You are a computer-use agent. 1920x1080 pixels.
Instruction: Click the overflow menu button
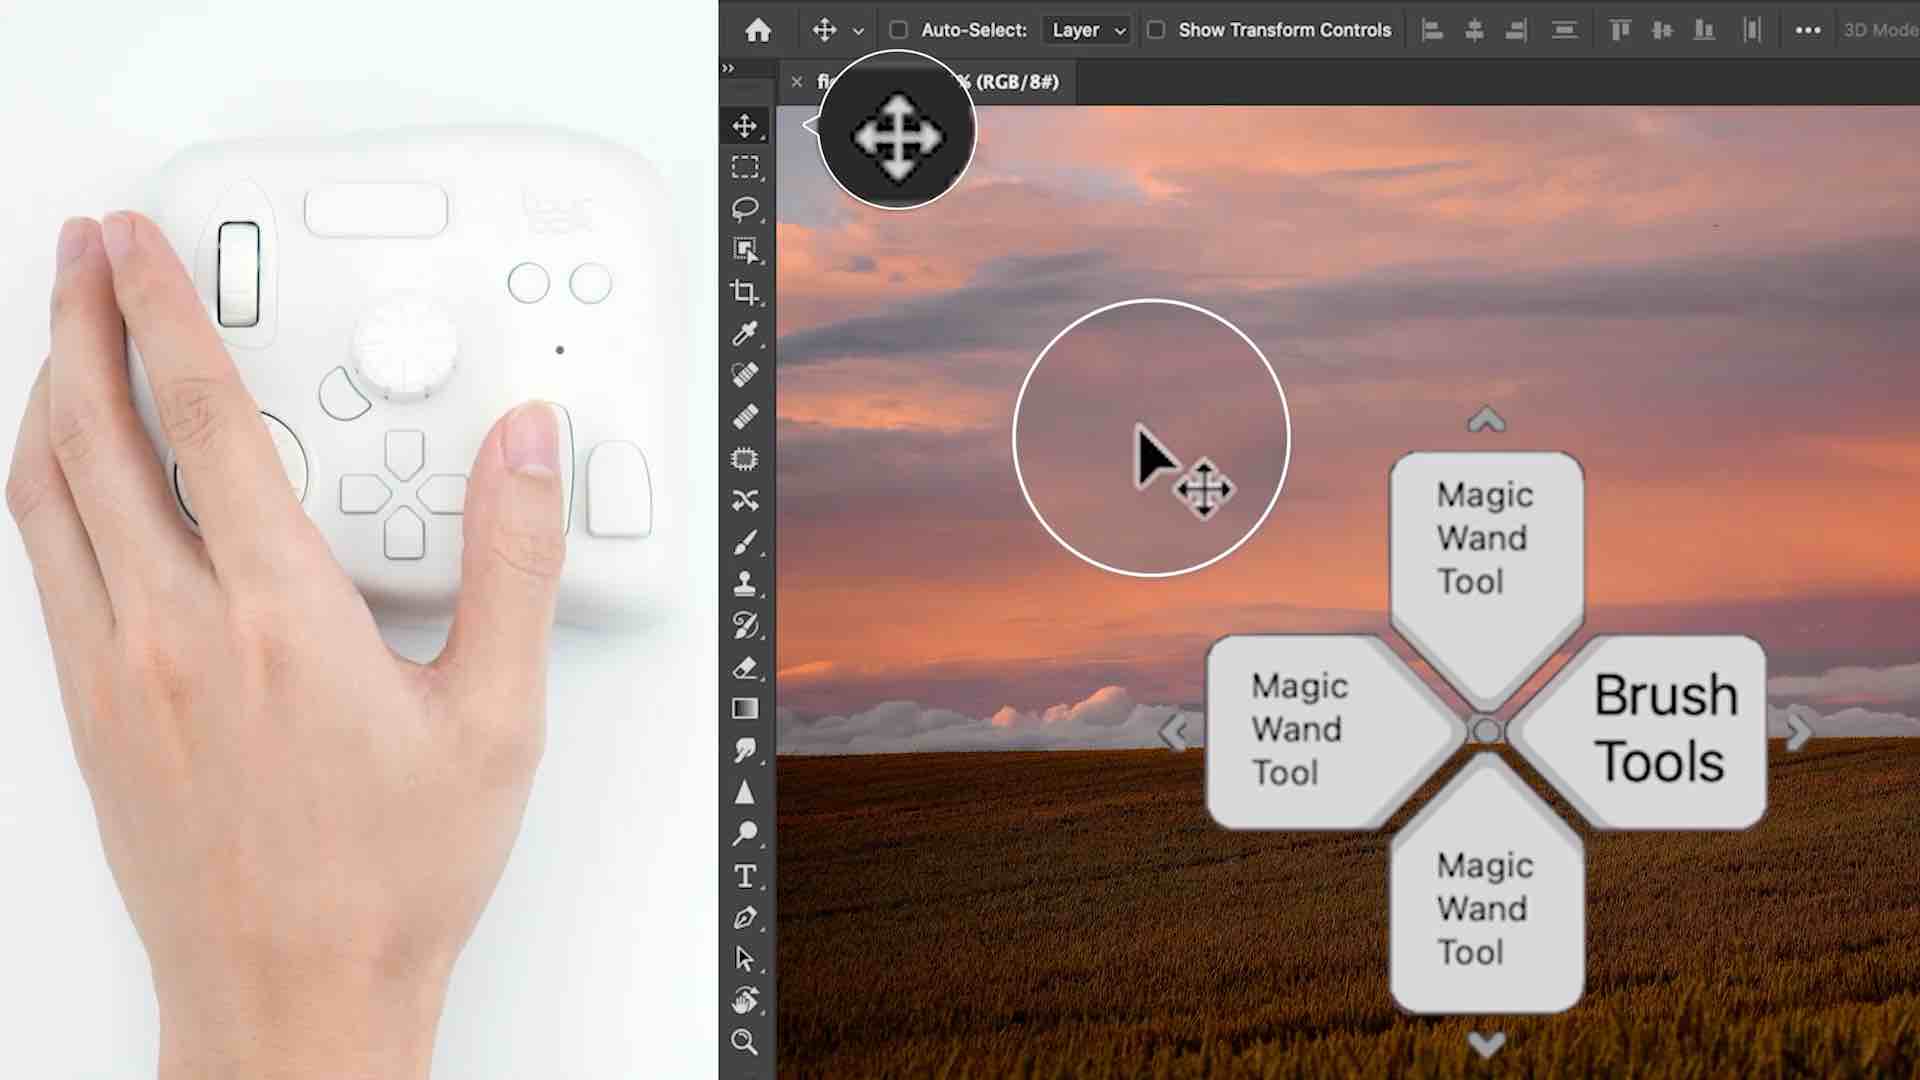(1807, 29)
